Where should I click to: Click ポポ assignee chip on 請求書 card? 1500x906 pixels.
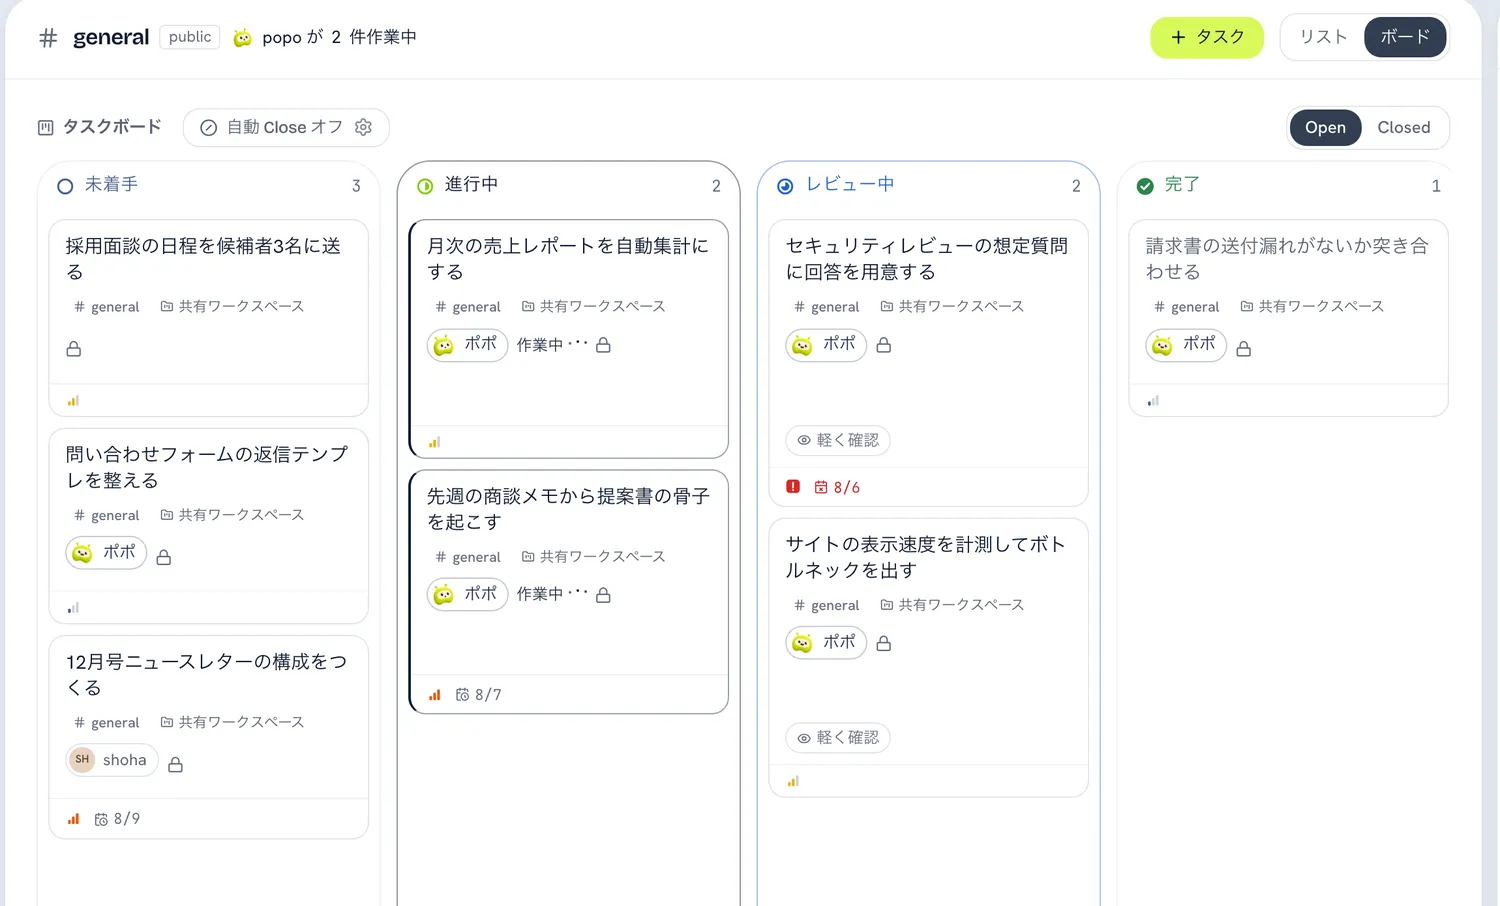click(1186, 345)
